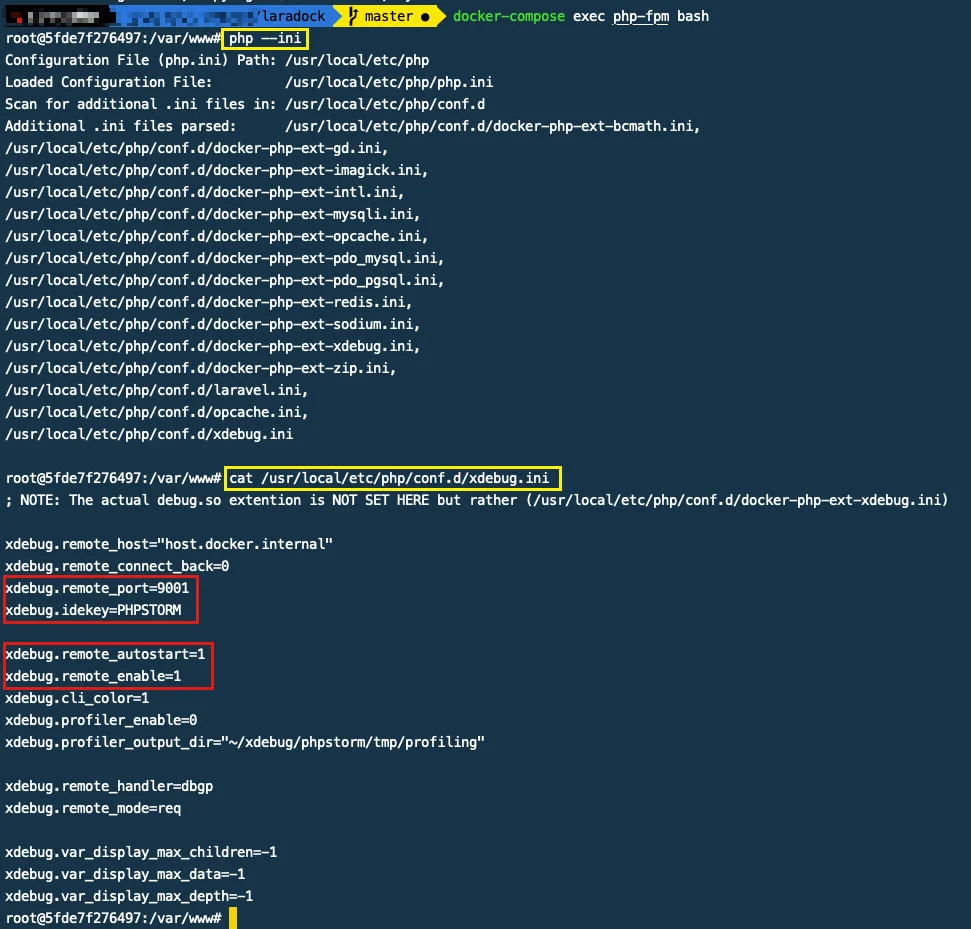
Task: Click the docker-php-ext-xdebug.ini path line
Action: click(x=212, y=346)
